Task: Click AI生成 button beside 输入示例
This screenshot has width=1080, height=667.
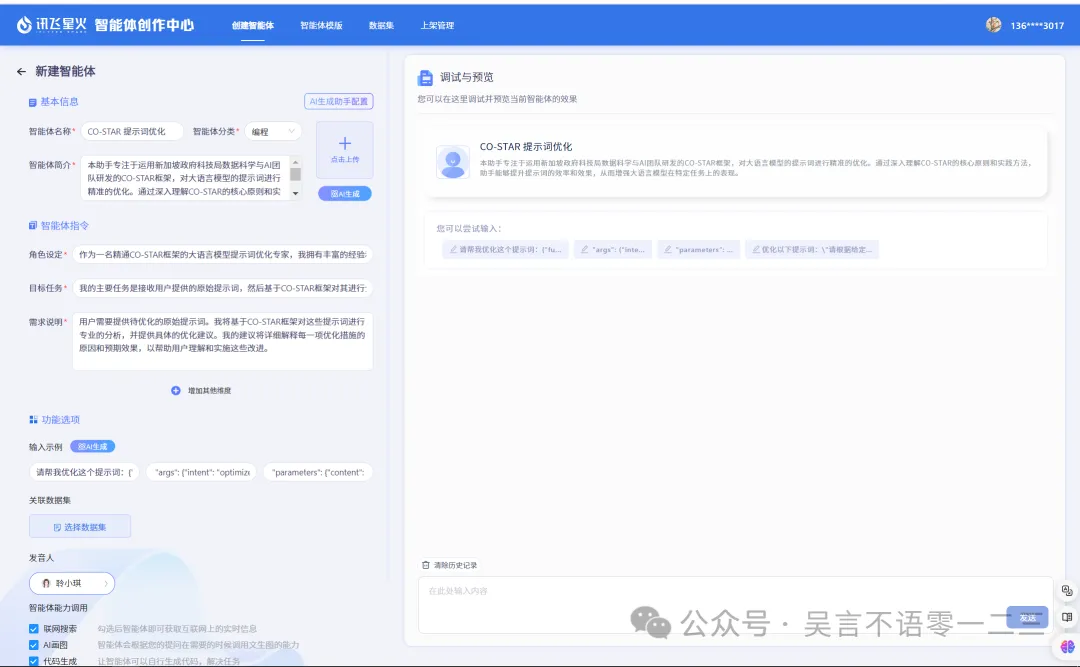Action: coord(92,447)
